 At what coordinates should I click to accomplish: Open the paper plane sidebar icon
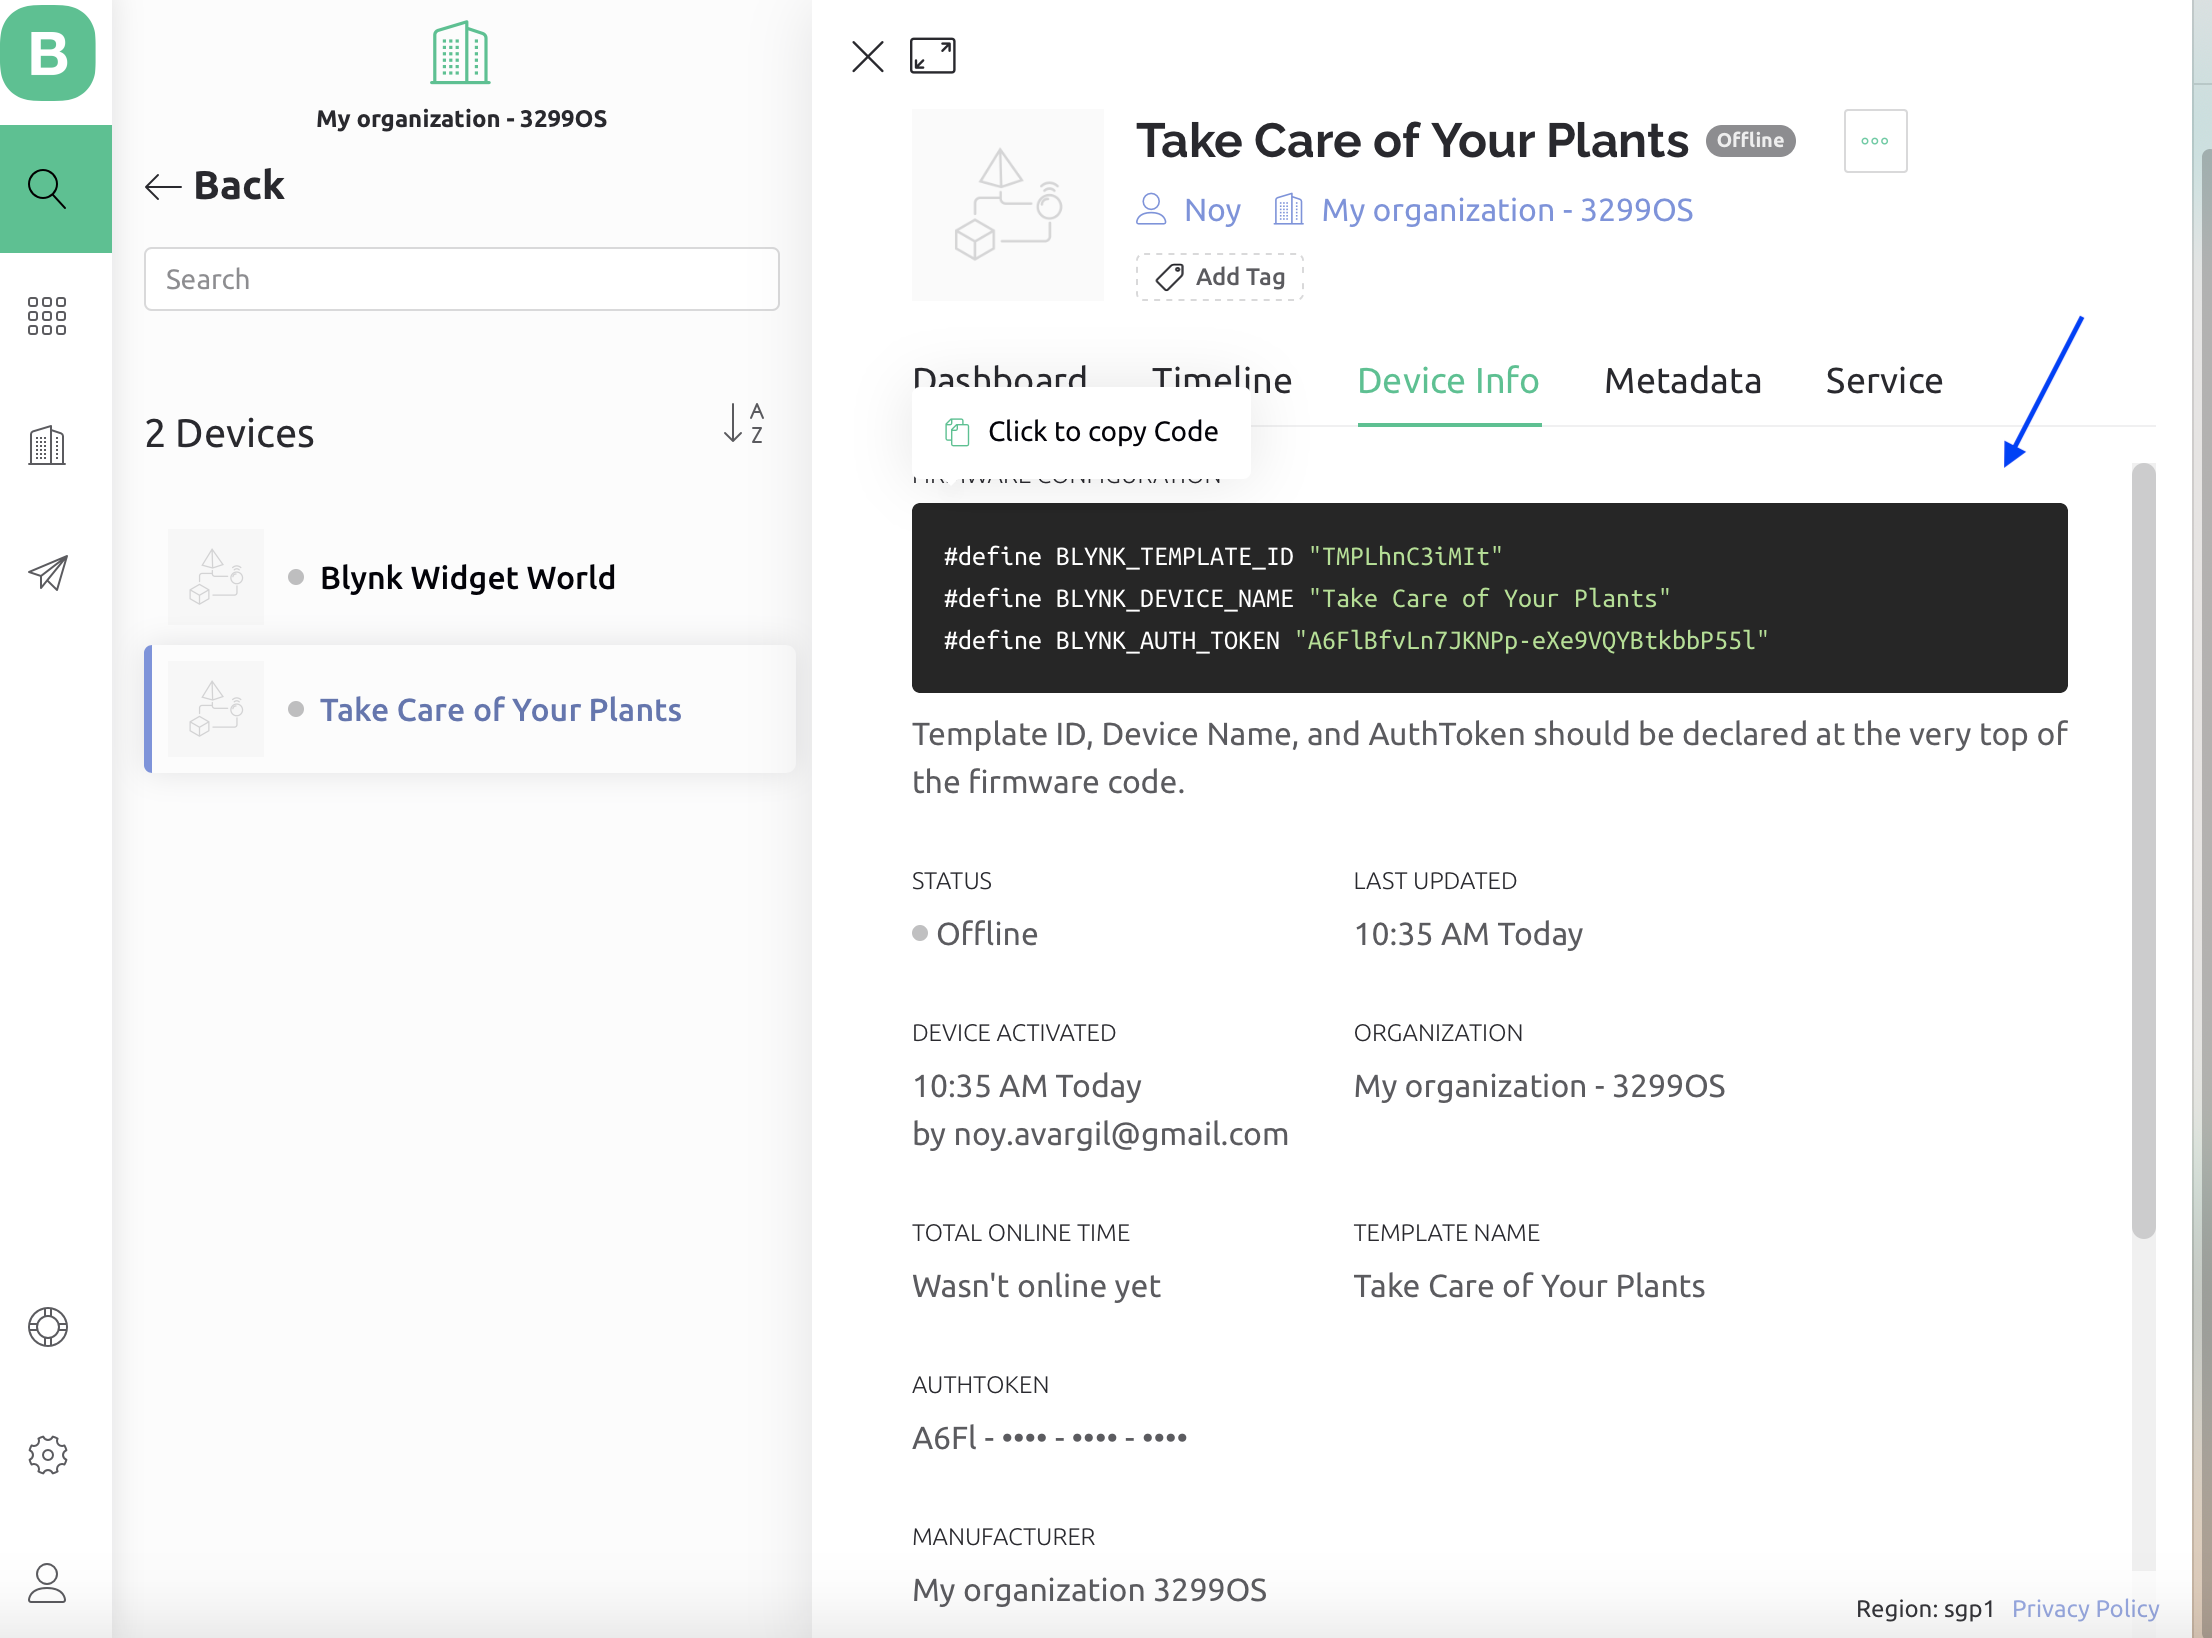(x=47, y=573)
